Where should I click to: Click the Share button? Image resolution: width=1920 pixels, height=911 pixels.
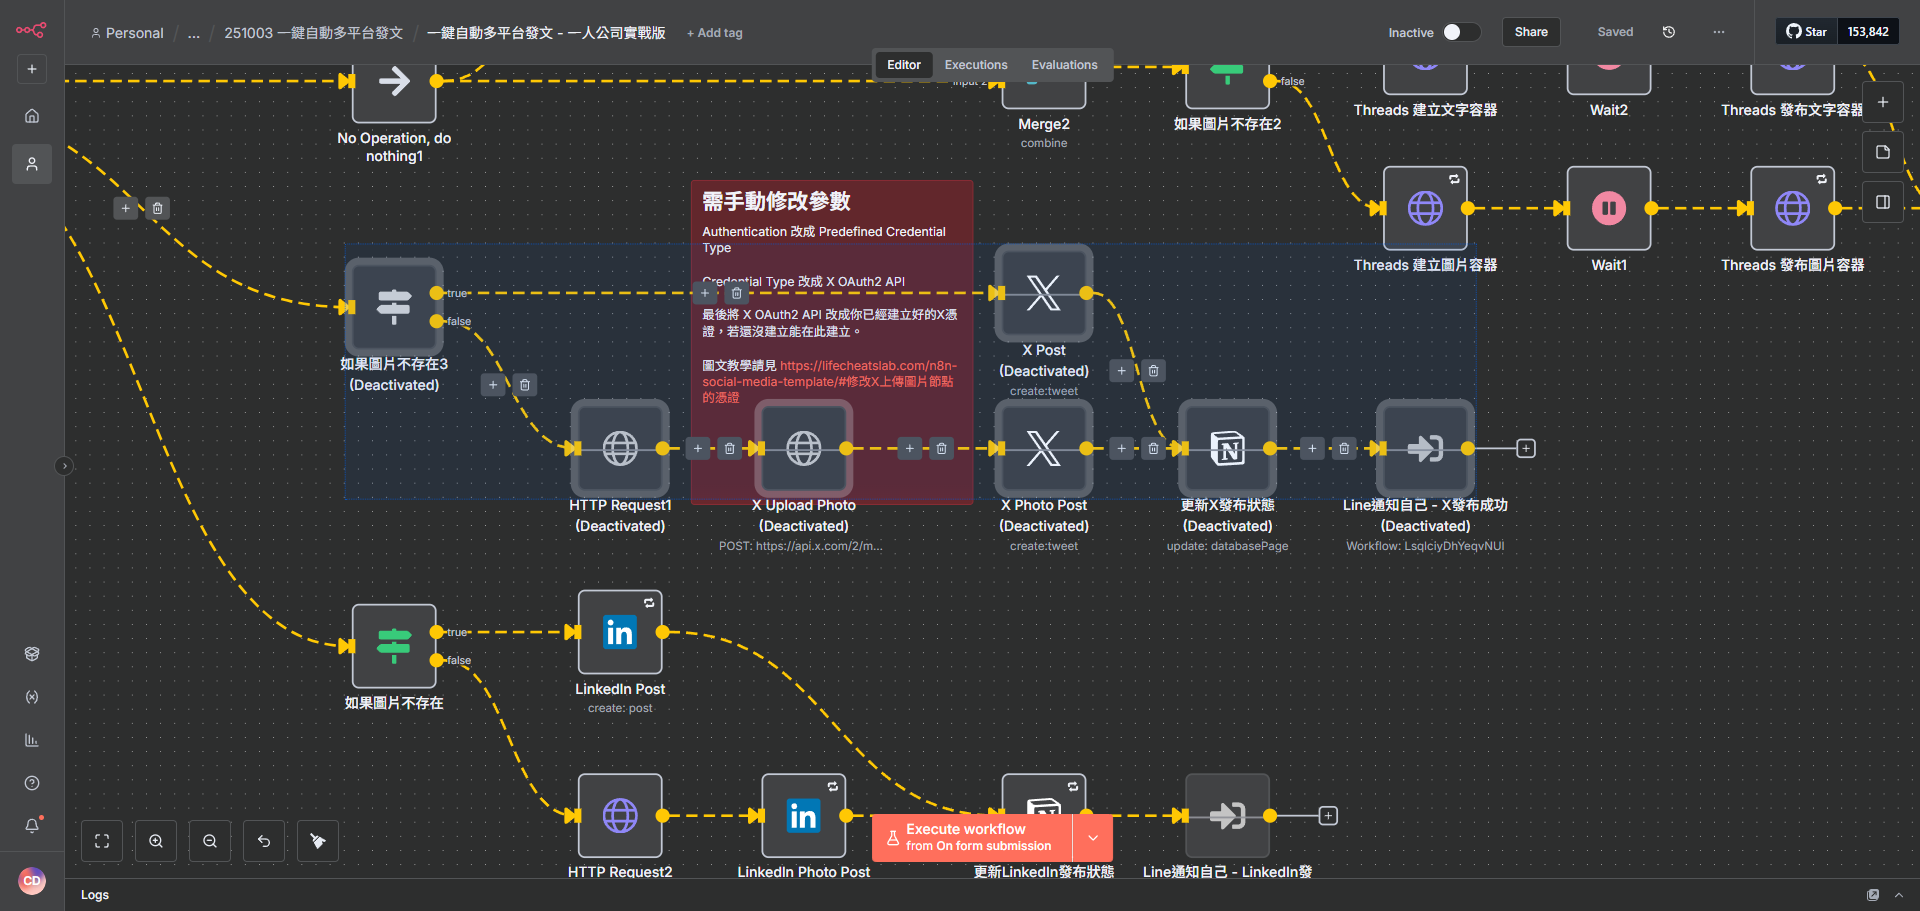click(1530, 31)
